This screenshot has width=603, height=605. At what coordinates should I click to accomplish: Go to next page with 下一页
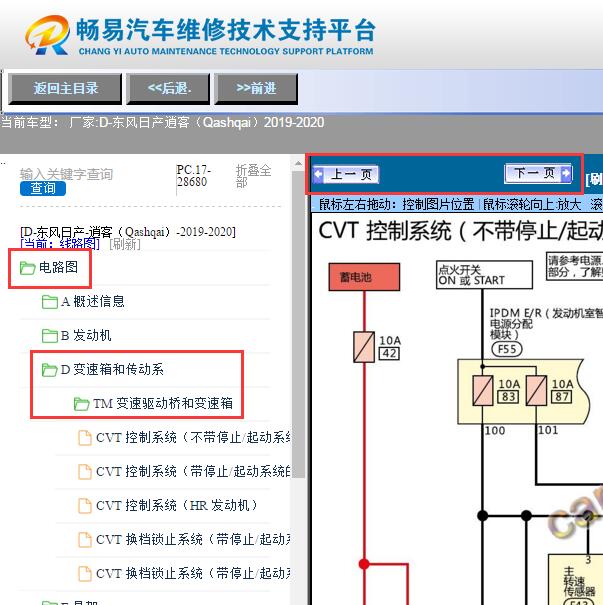pos(538,174)
